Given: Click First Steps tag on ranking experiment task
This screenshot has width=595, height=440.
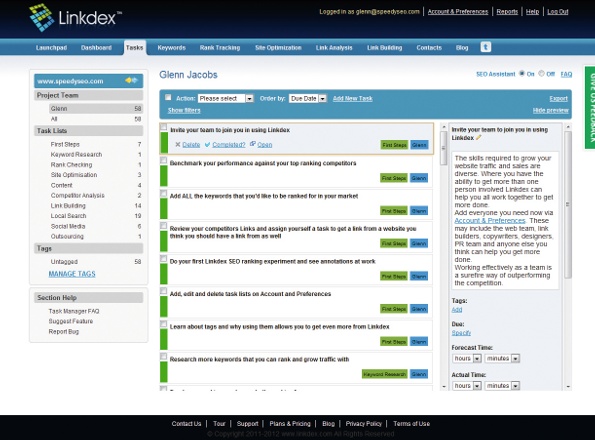Looking at the screenshot, I should click(394, 276).
